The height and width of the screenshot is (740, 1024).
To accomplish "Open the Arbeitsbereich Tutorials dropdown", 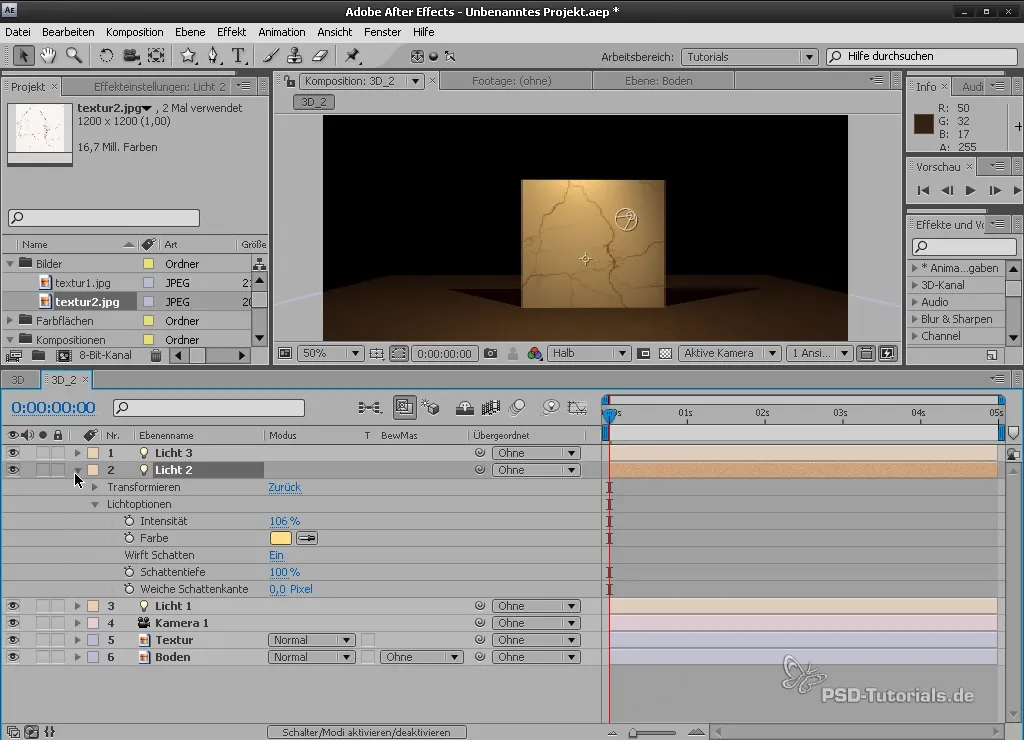I will (749, 57).
